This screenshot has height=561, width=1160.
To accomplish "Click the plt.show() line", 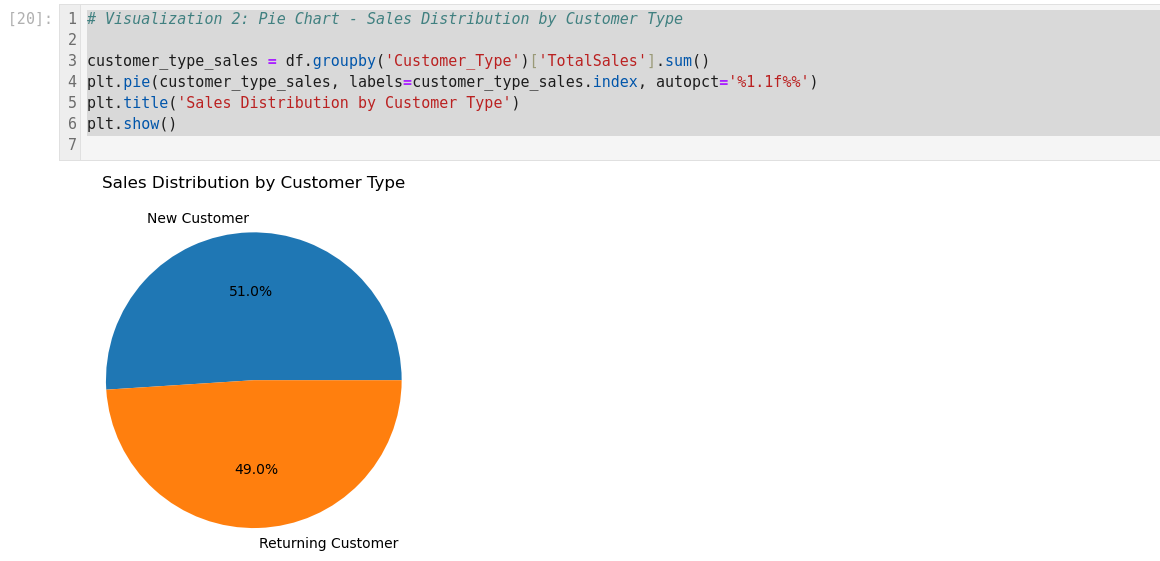I will coord(131,124).
